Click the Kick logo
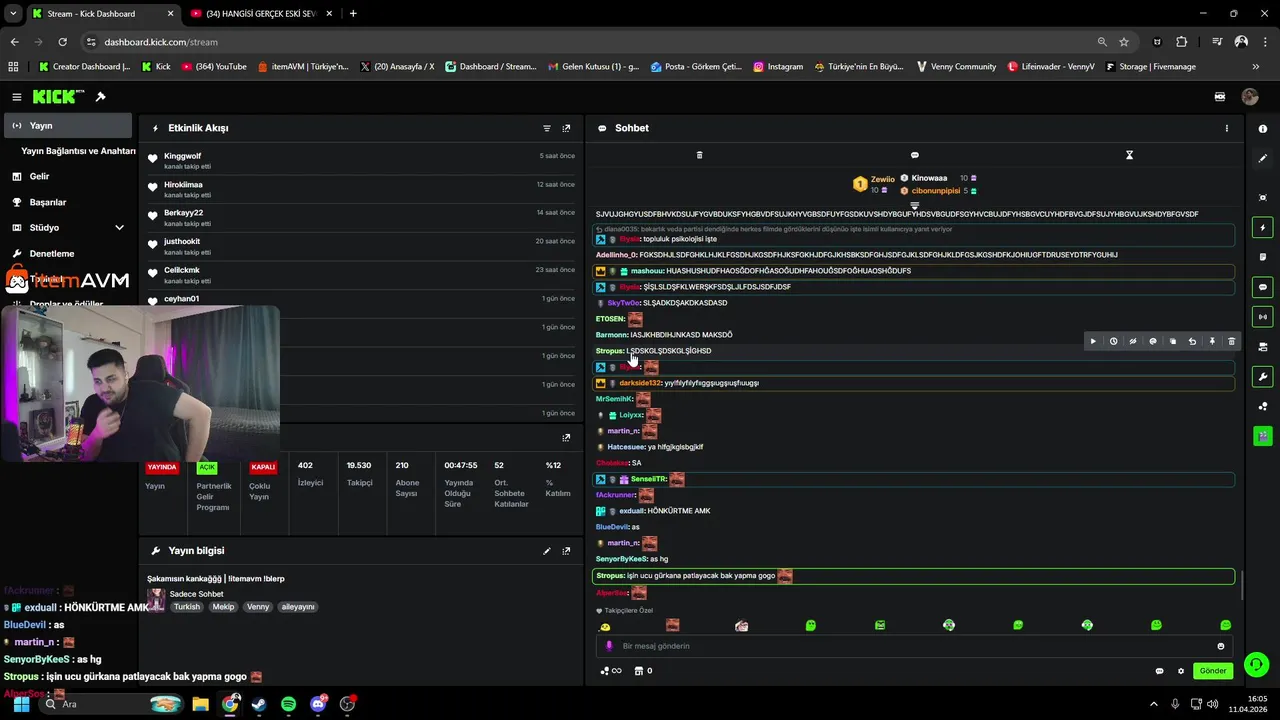 pyautogui.click(x=58, y=97)
